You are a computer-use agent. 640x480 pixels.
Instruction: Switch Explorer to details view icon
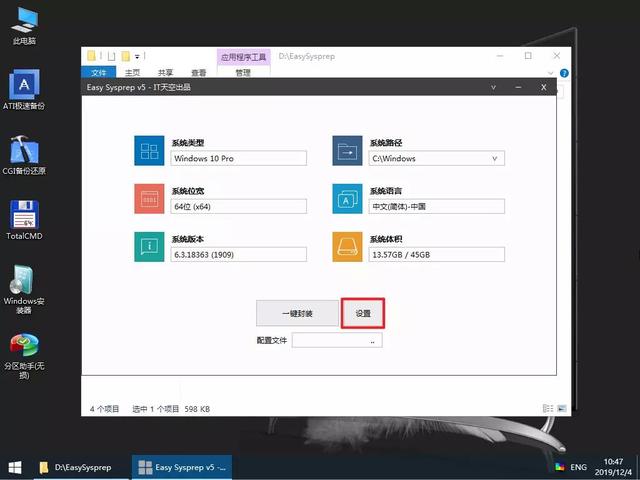(x=548, y=408)
